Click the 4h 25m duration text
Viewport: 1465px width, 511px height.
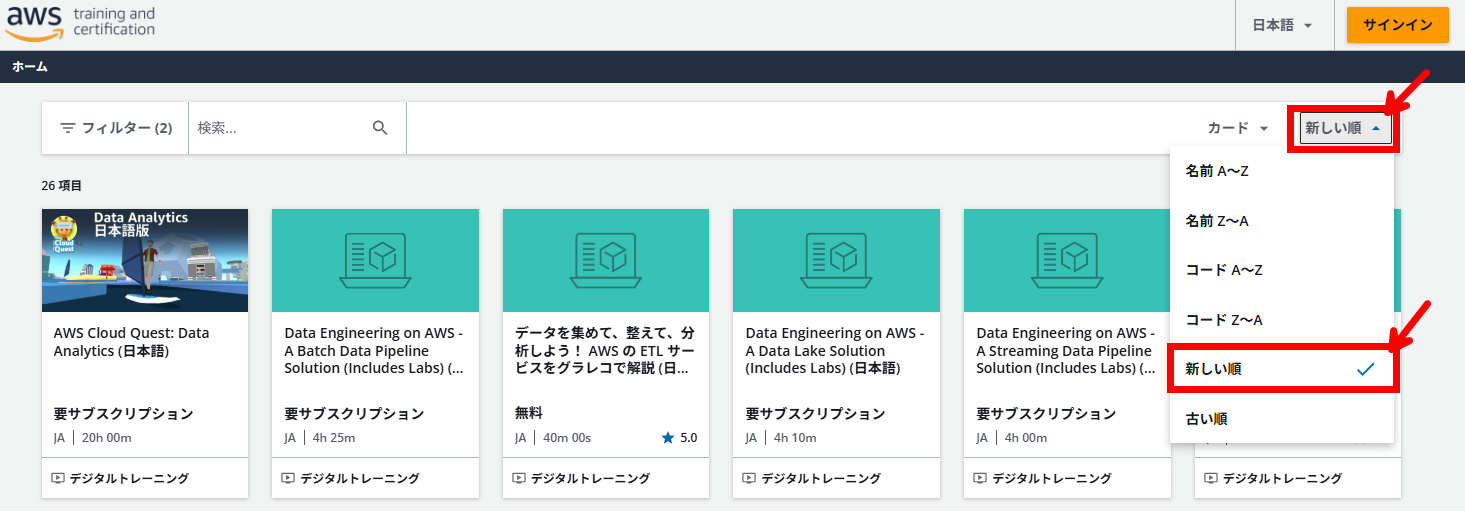coord(333,437)
